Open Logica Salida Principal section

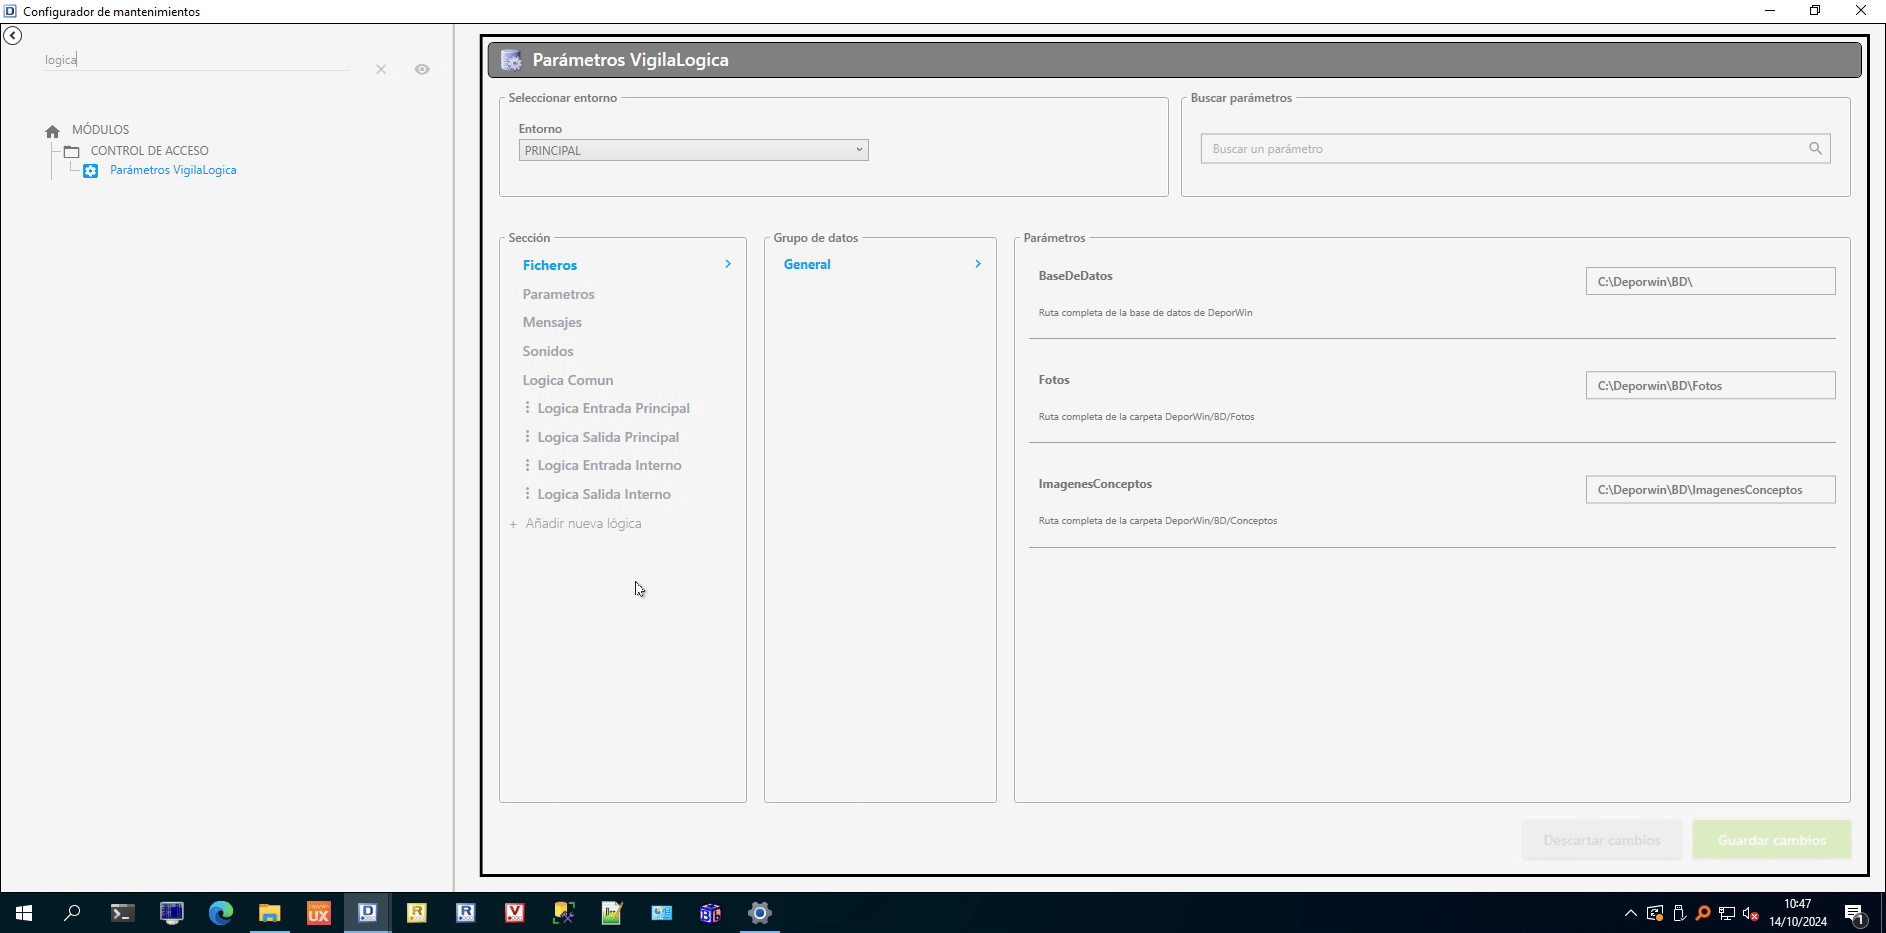pyautogui.click(x=608, y=437)
